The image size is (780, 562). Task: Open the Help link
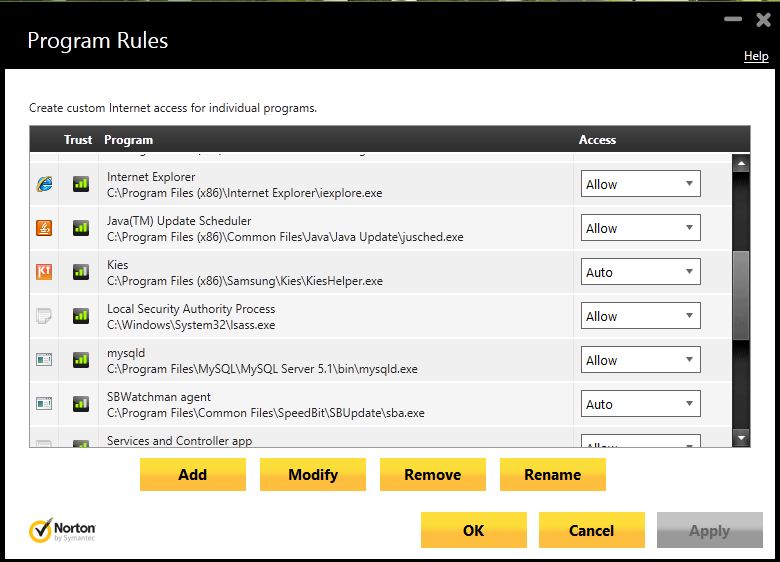click(x=756, y=56)
